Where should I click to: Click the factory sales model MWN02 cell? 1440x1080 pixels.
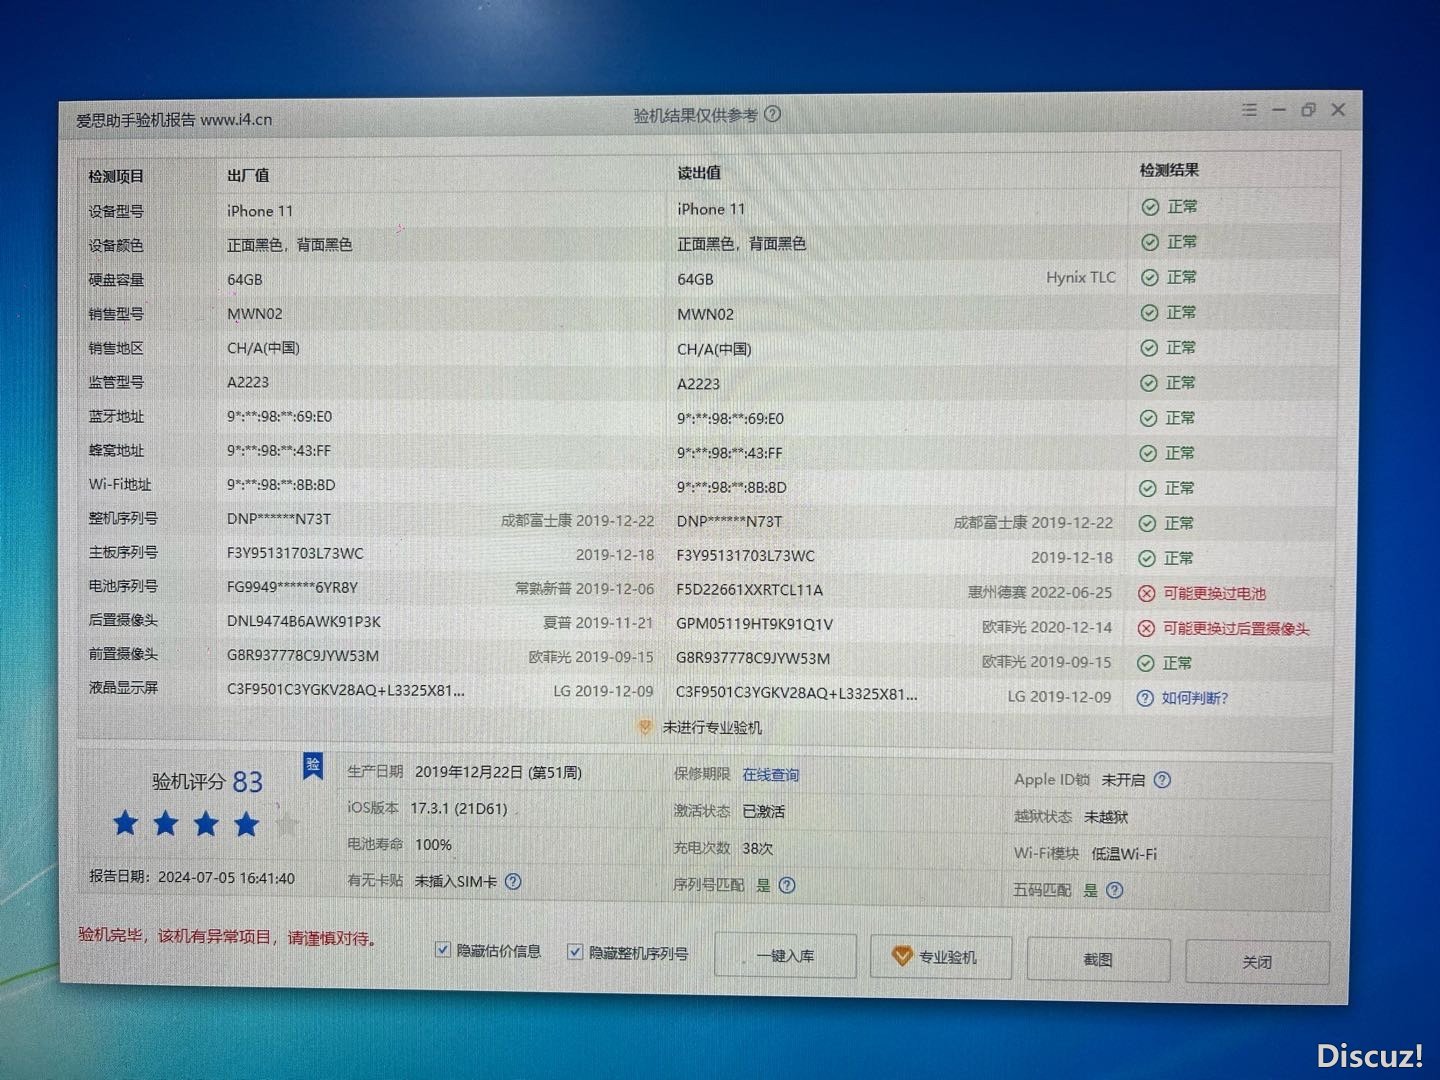[x=255, y=313]
